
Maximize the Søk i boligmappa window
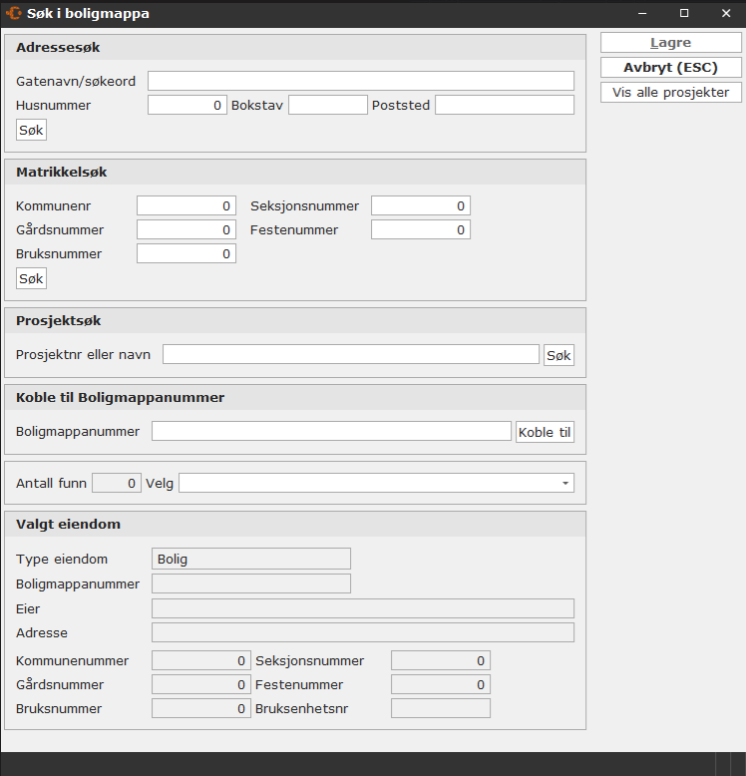[x=684, y=13]
